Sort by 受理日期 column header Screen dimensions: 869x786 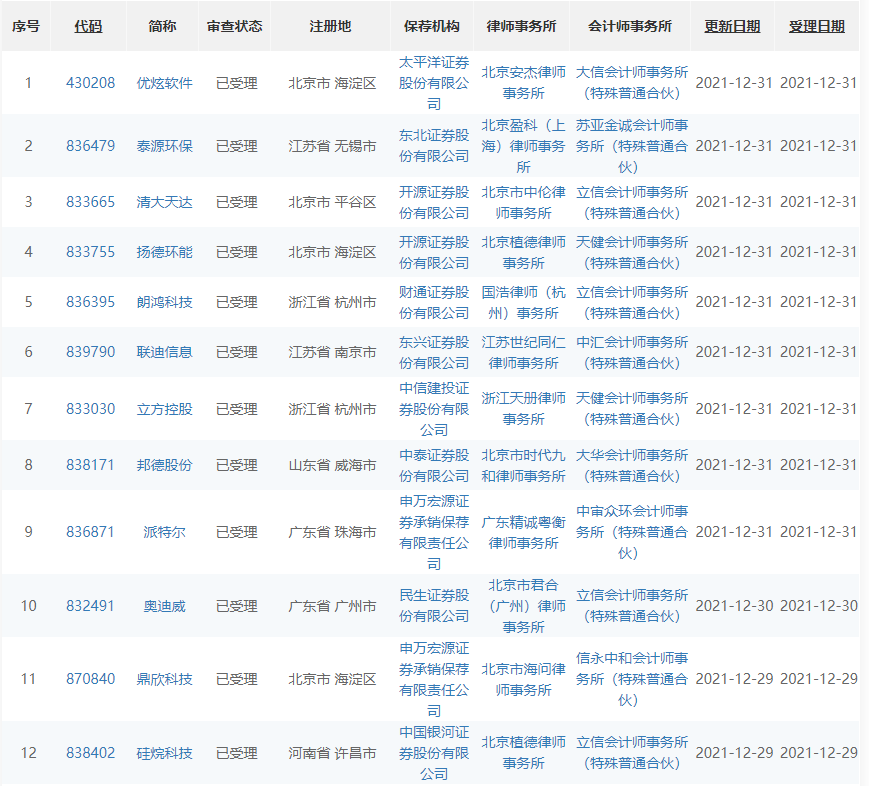coord(816,26)
